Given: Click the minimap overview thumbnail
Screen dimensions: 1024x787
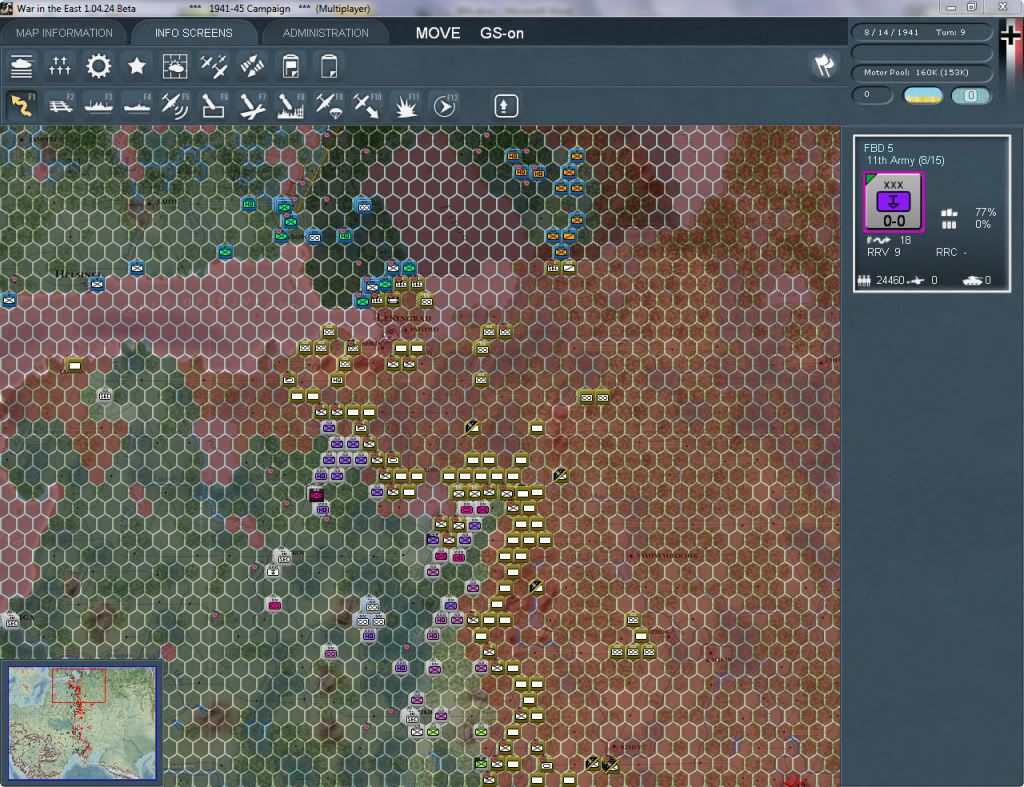Looking at the screenshot, I should (x=82, y=722).
